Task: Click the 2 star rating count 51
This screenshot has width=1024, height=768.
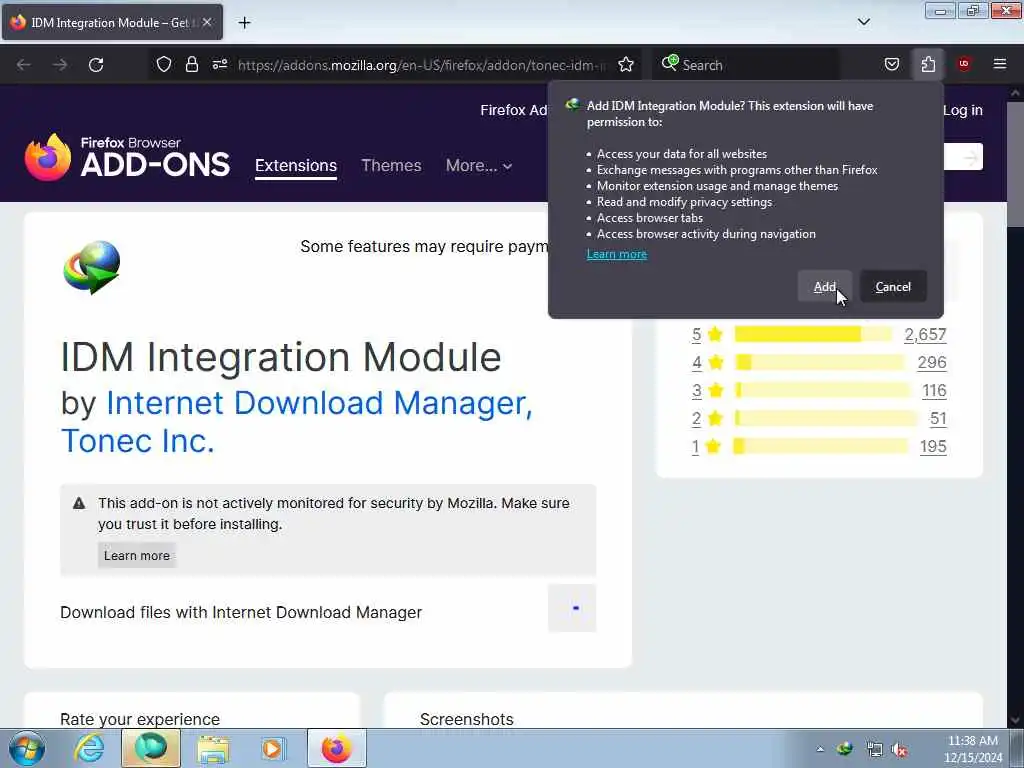Action: tap(938, 419)
